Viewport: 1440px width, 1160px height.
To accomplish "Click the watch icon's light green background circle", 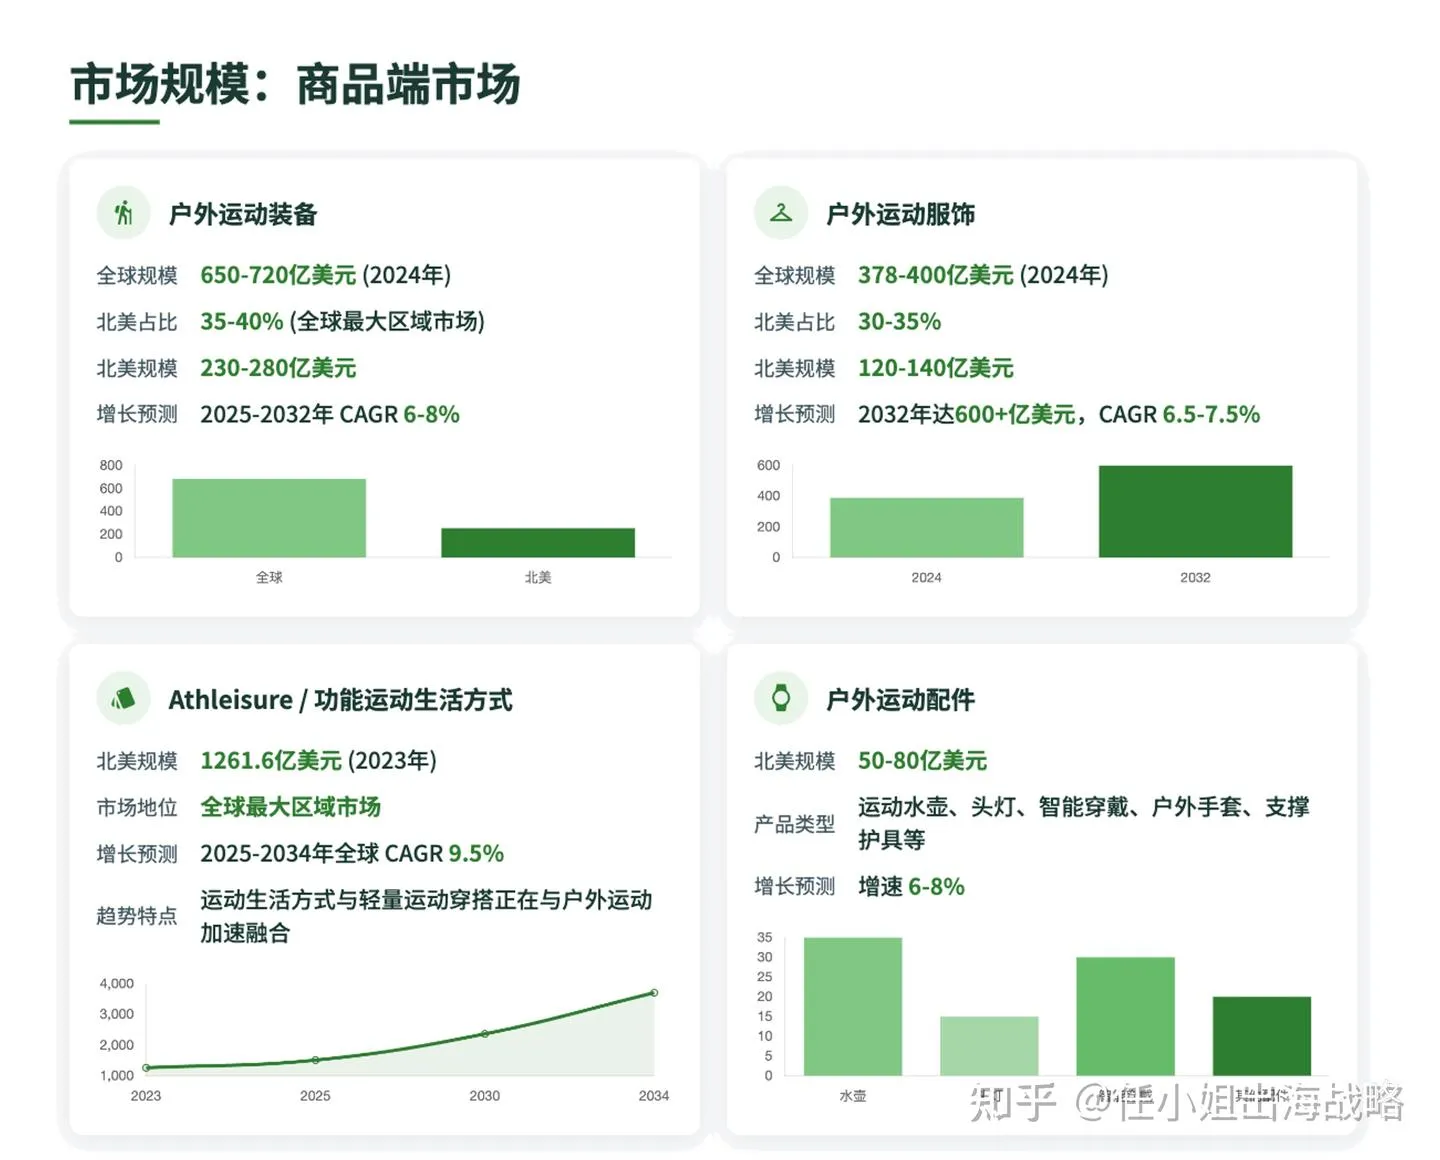I will point(781,699).
